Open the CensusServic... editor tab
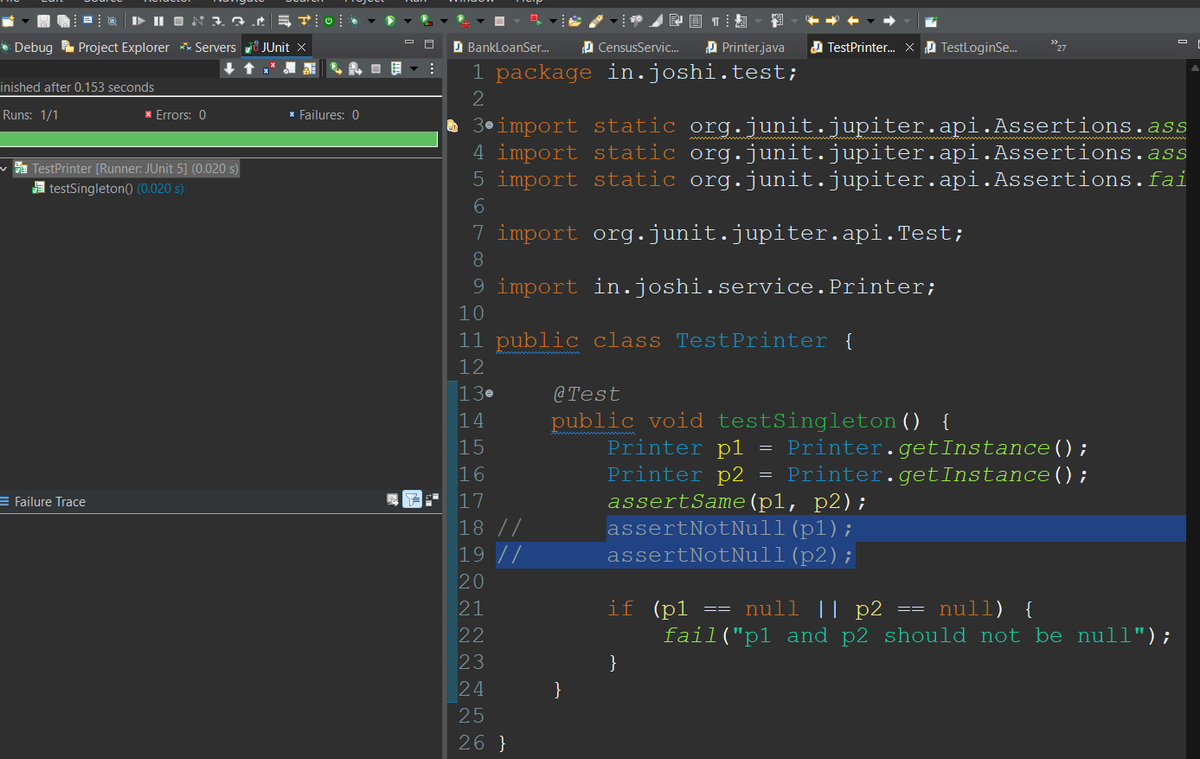The width and height of the screenshot is (1200, 759). [x=631, y=47]
